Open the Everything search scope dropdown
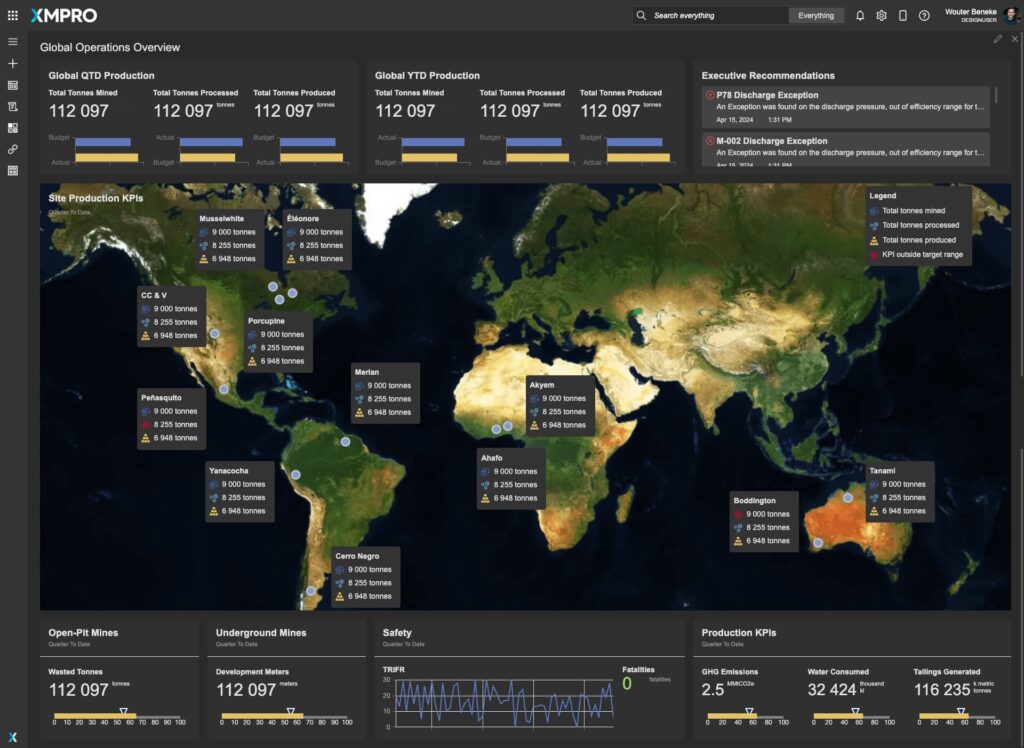1024x748 pixels. (816, 15)
